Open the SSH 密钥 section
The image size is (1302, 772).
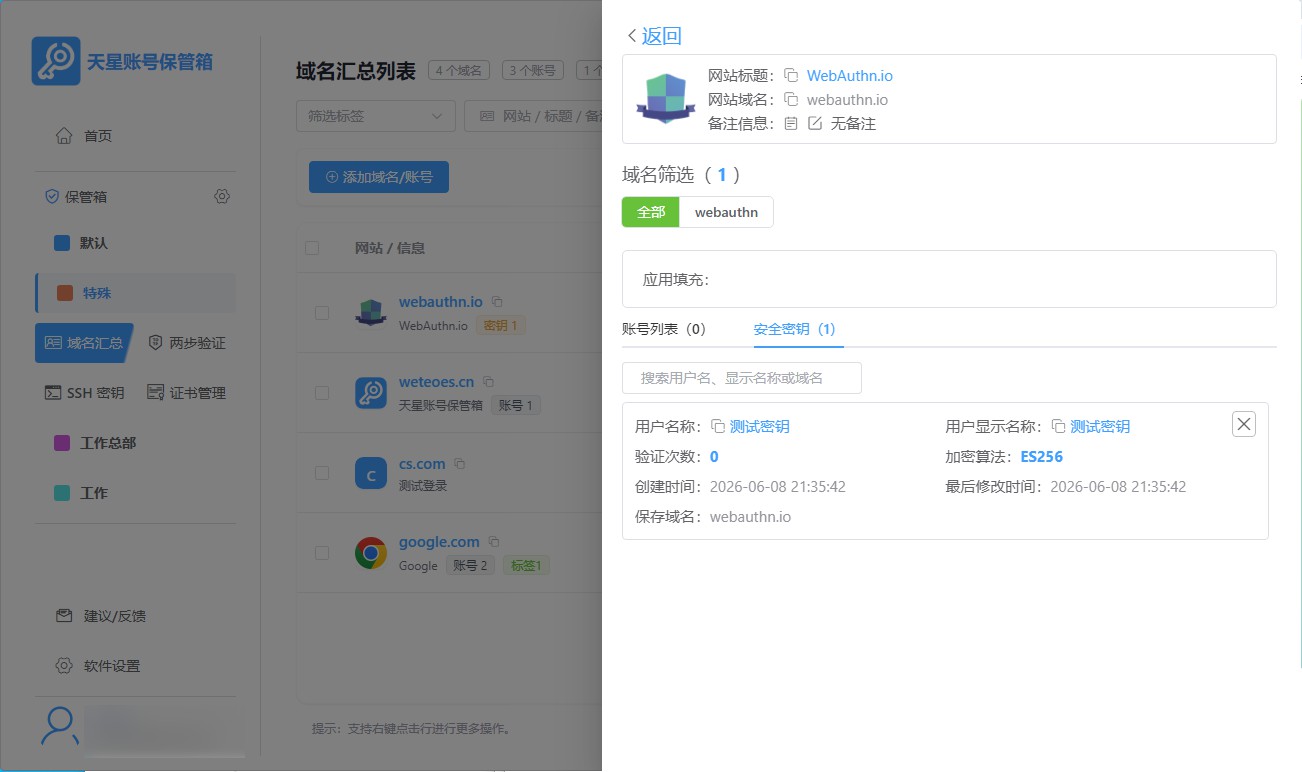pyautogui.click(x=84, y=393)
